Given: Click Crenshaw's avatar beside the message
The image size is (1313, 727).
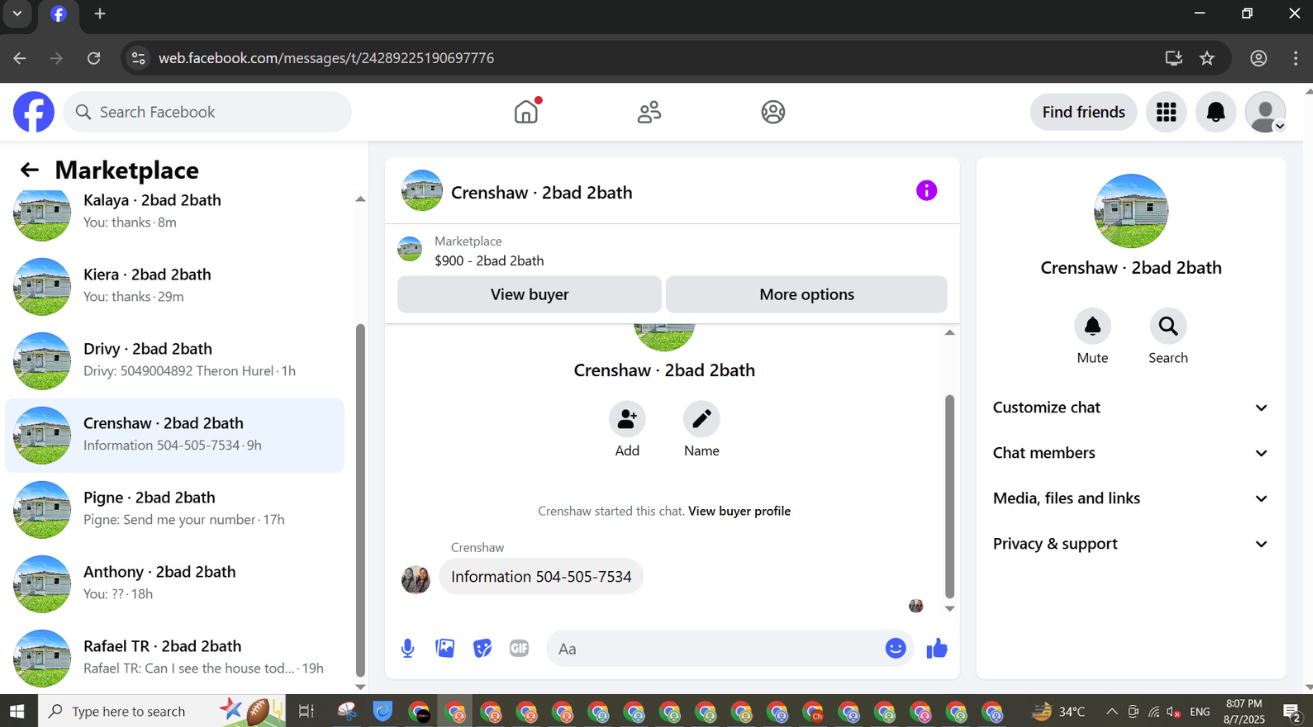Looking at the screenshot, I should (x=416, y=579).
